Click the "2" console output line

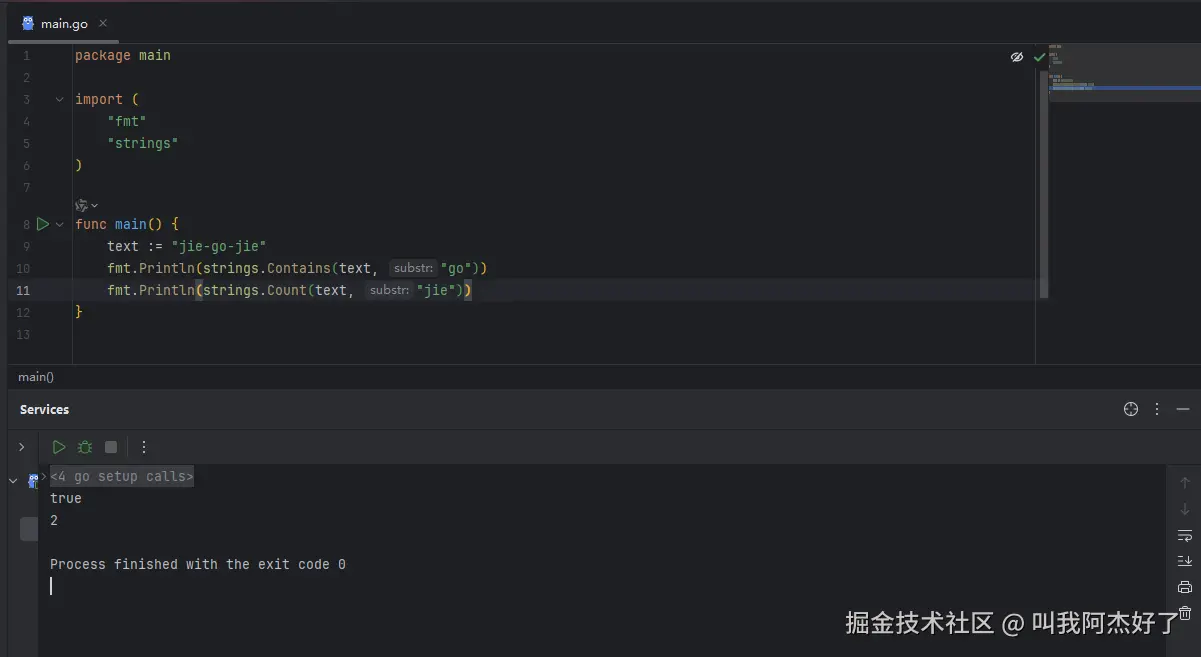(x=54, y=520)
